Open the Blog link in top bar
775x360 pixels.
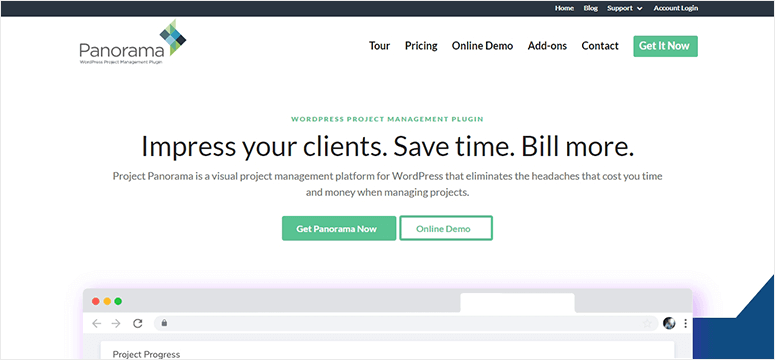591,8
